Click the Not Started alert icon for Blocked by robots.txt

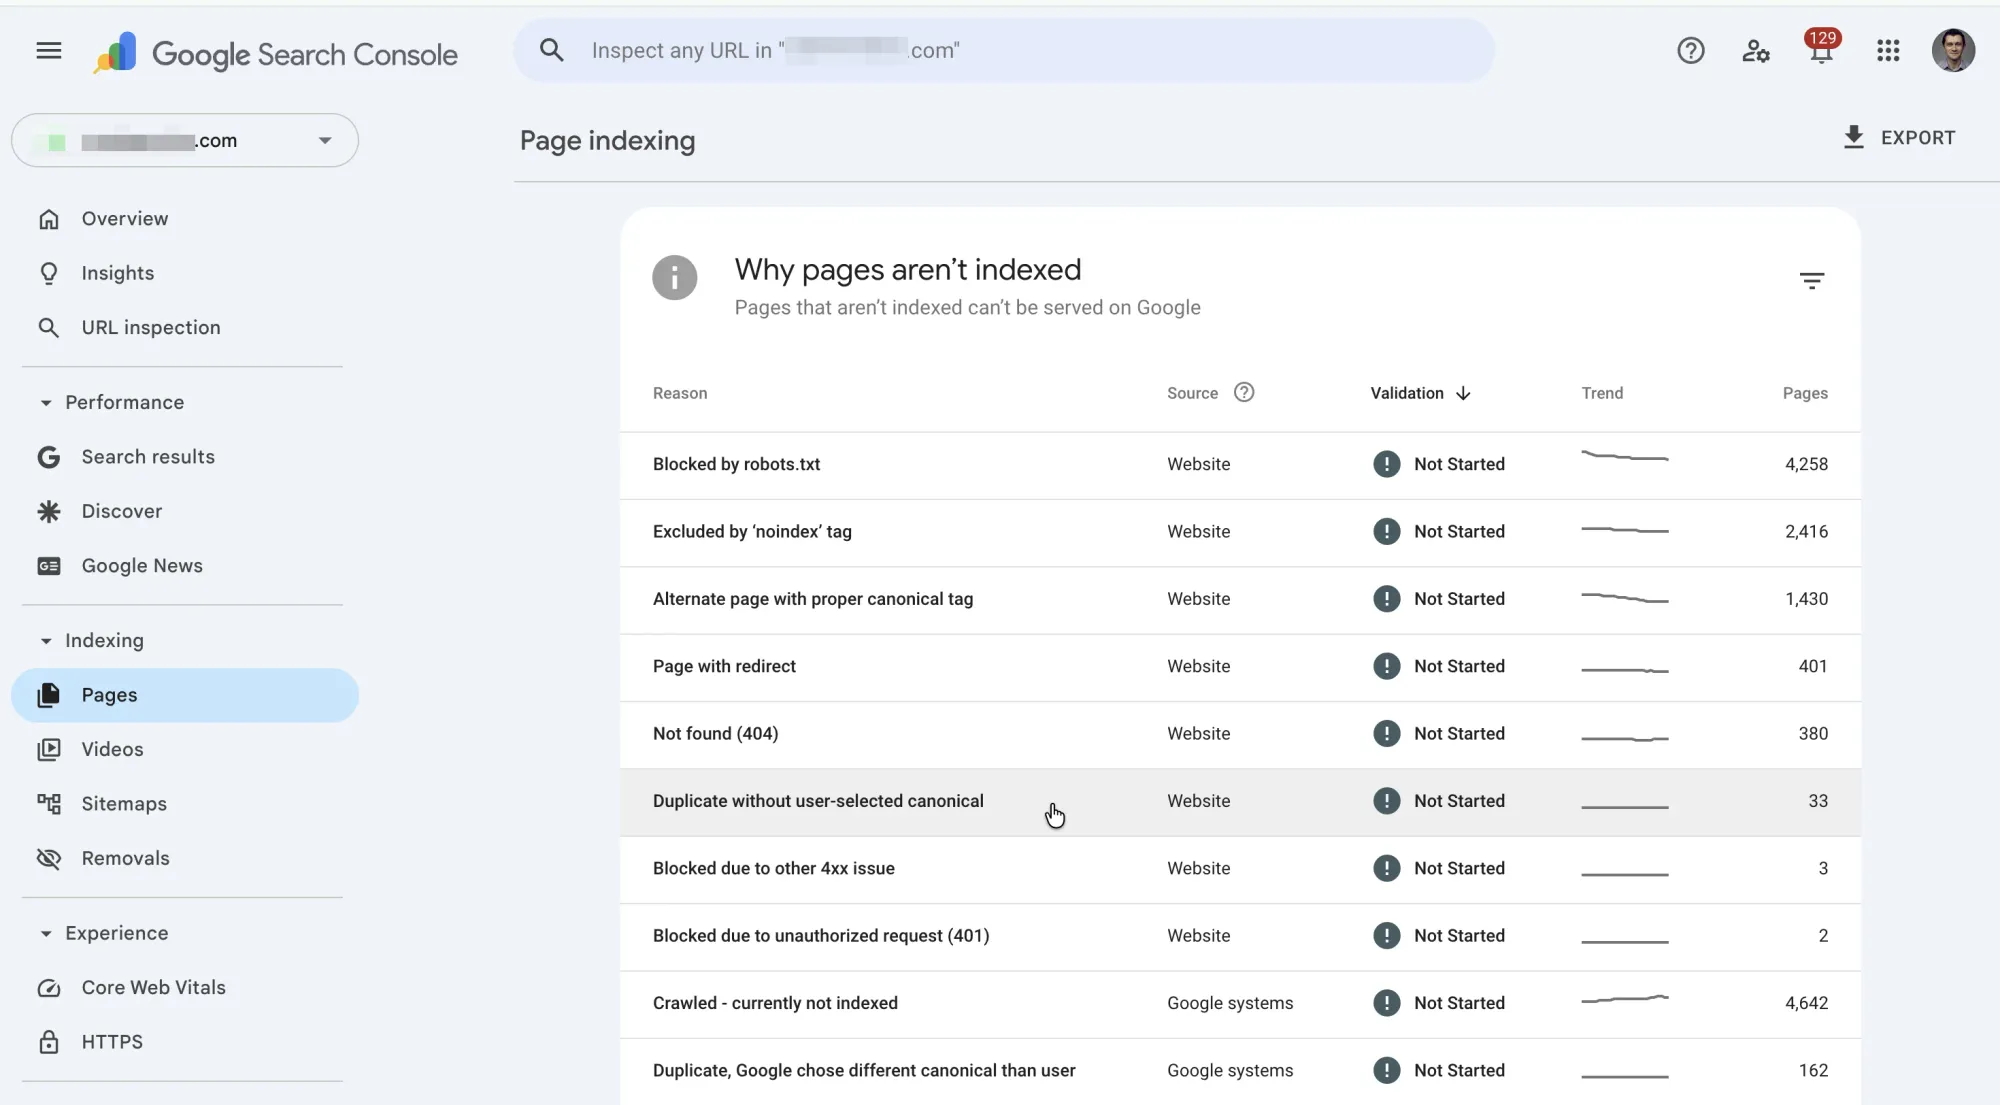click(1386, 464)
